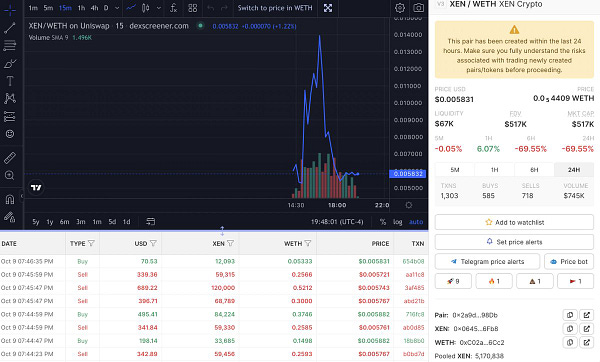Select the 5m timeframe
Image resolution: width=600 pixels, height=362 pixels.
click(x=48, y=8)
